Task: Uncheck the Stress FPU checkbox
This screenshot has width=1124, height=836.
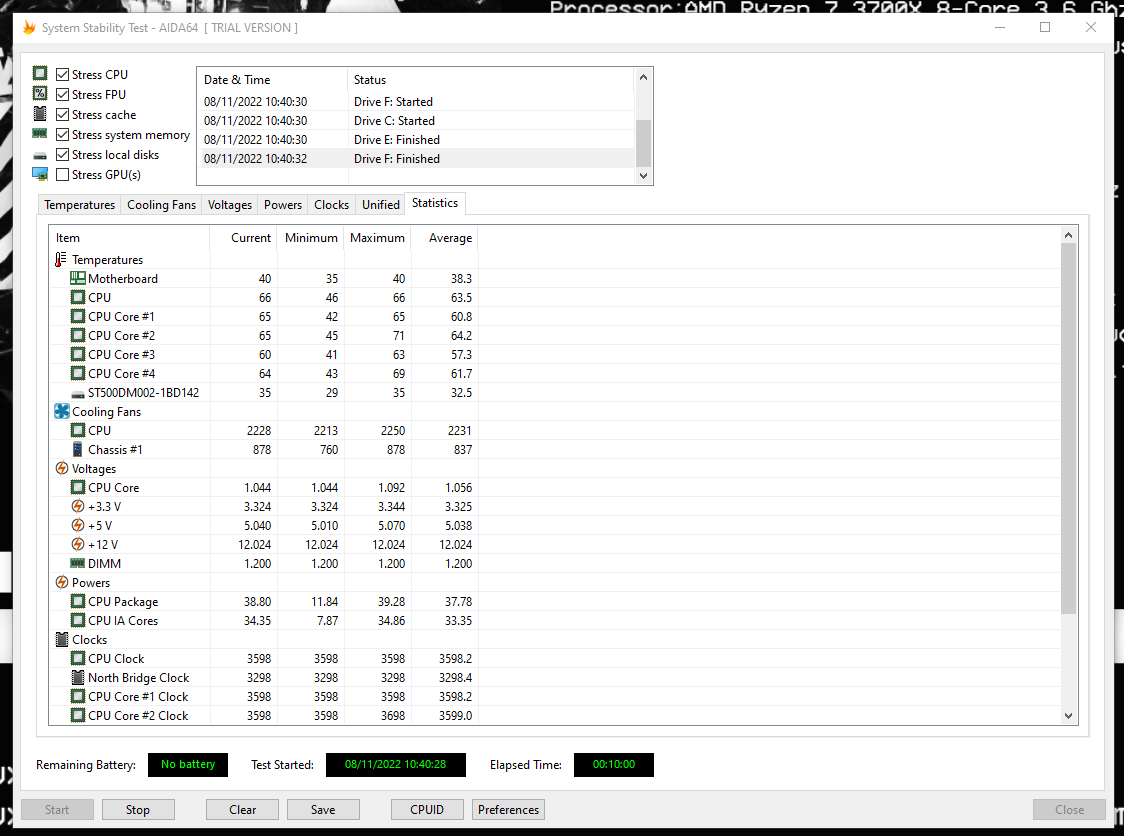Action: point(62,95)
